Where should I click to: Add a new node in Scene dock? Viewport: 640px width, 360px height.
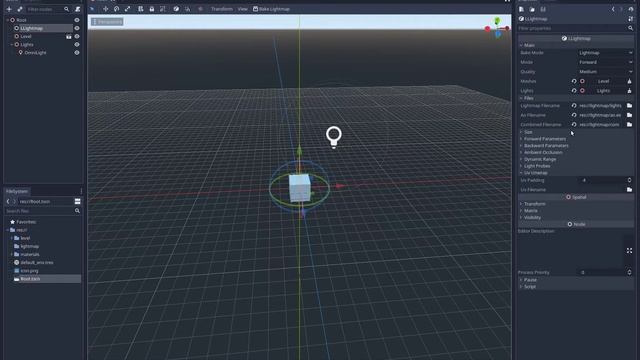[x=9, y=9]
